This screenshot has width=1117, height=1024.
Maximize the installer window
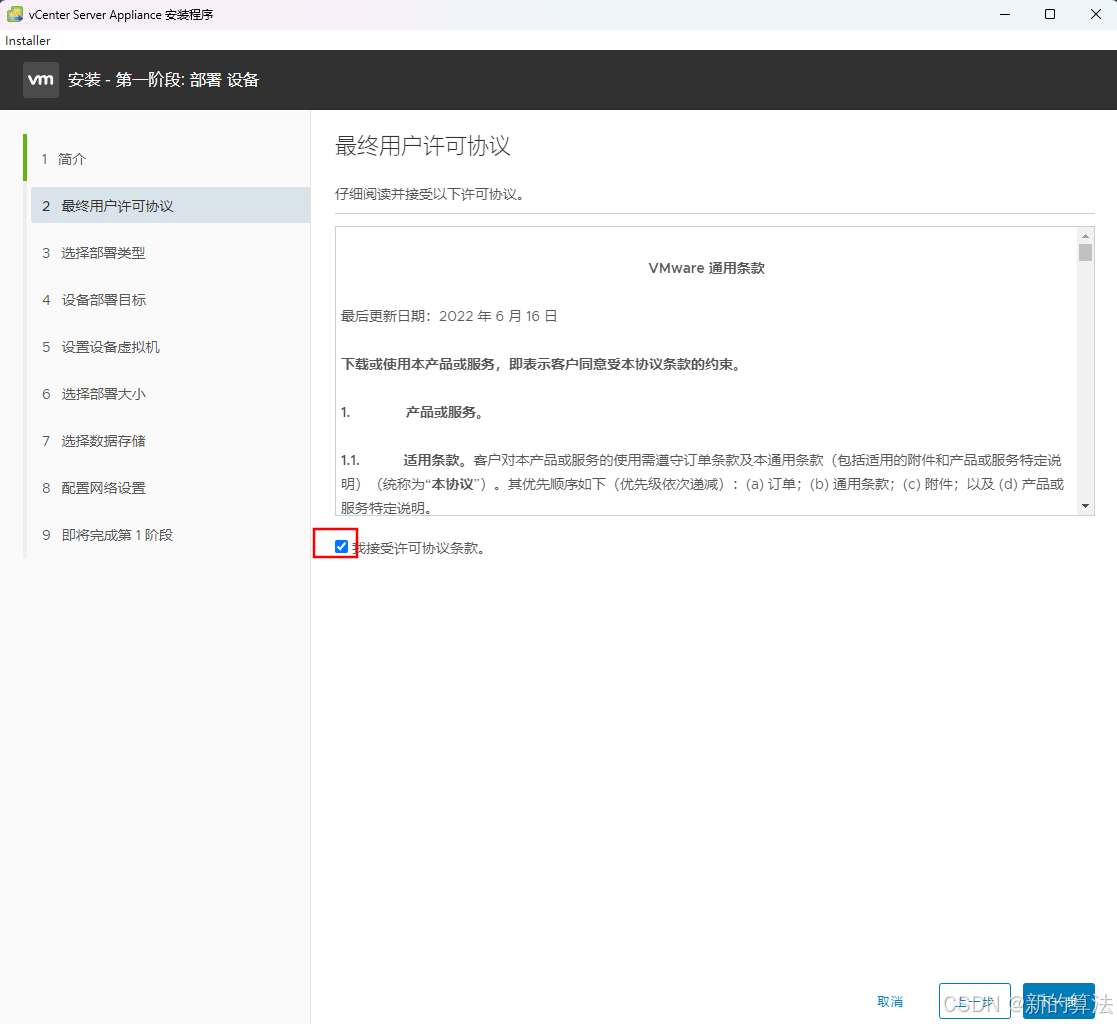[1050, 14]
